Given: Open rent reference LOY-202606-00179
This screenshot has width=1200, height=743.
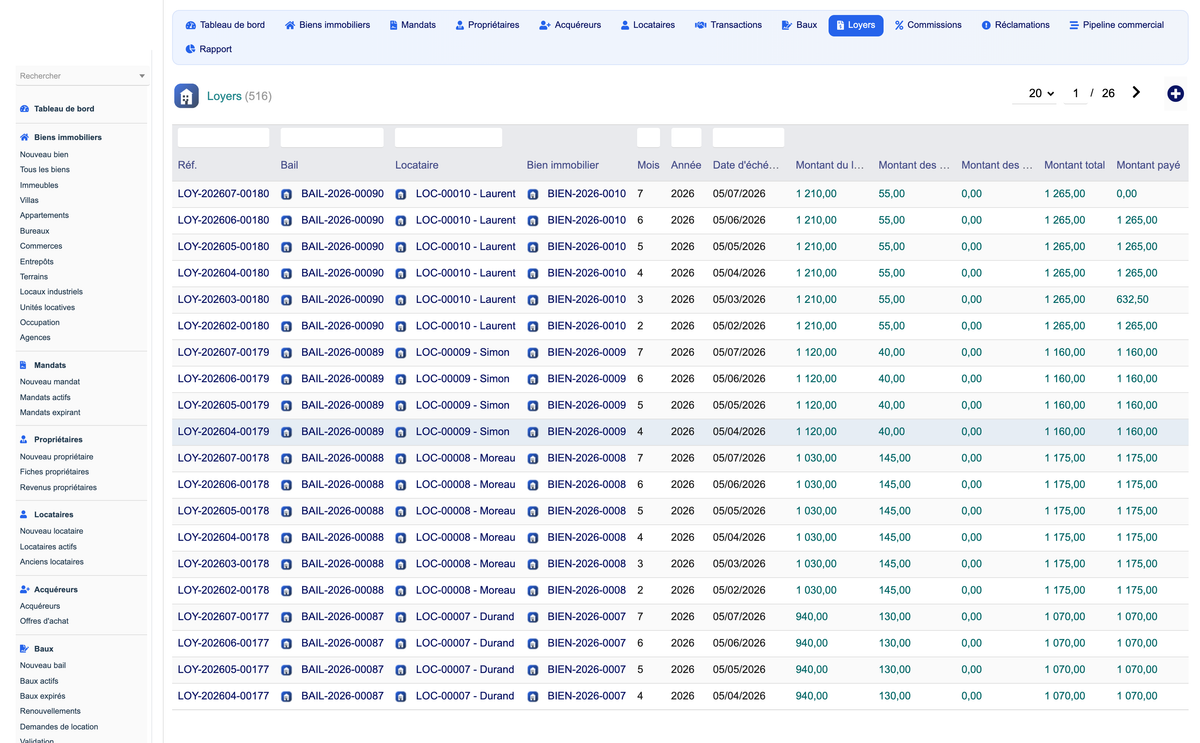Looking at the screenshot, I should pyautogui.click(x=223, y=379).
